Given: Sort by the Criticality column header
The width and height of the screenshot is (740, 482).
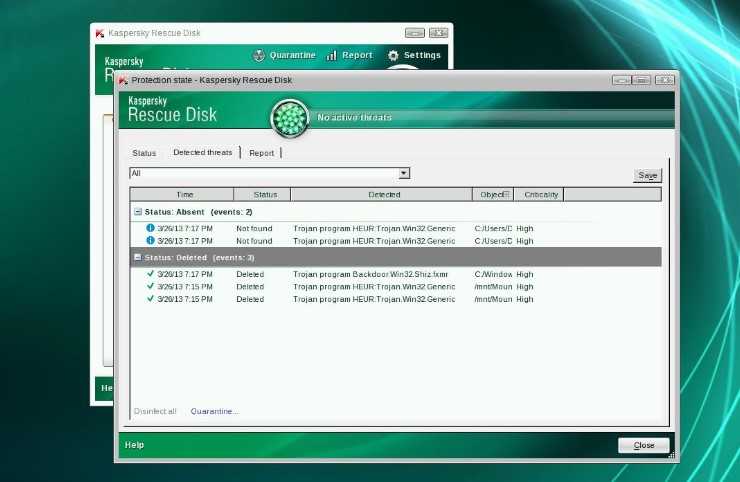Looking at the screenshot, I should point(538,194).
